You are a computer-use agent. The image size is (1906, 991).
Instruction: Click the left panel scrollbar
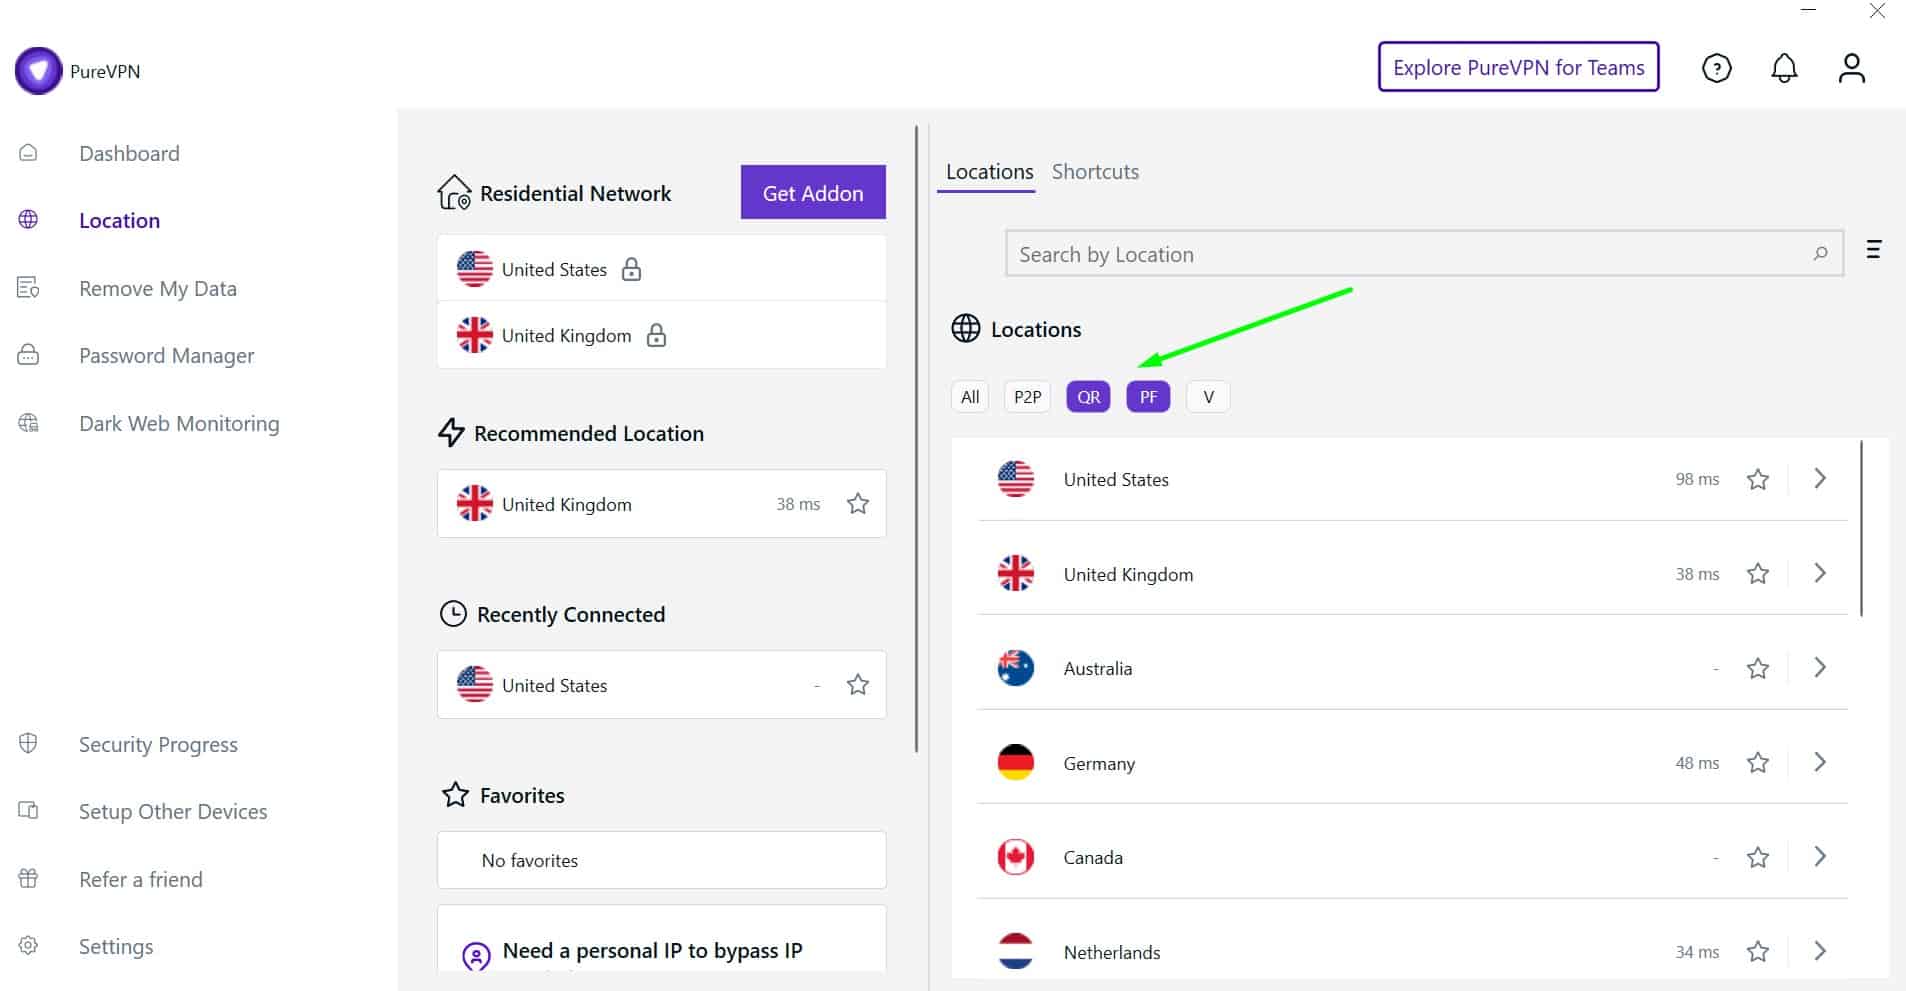coord(917,440)
